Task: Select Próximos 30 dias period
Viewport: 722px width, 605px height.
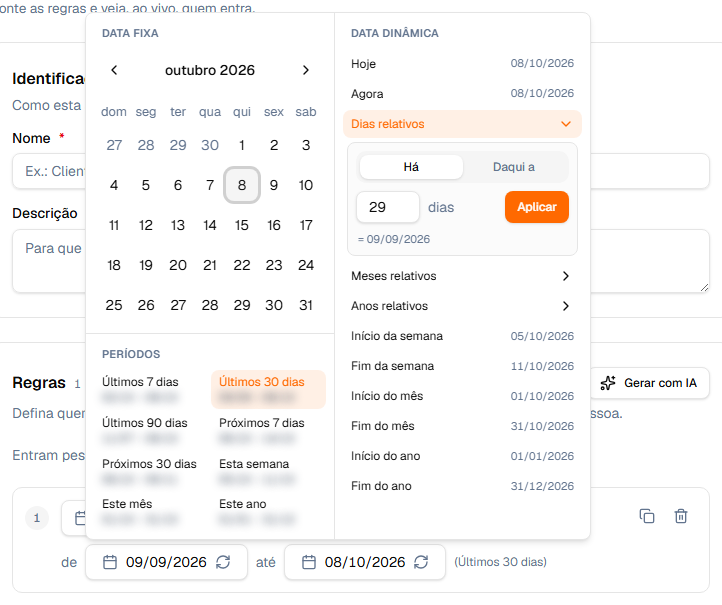Action: coord(151,471)
